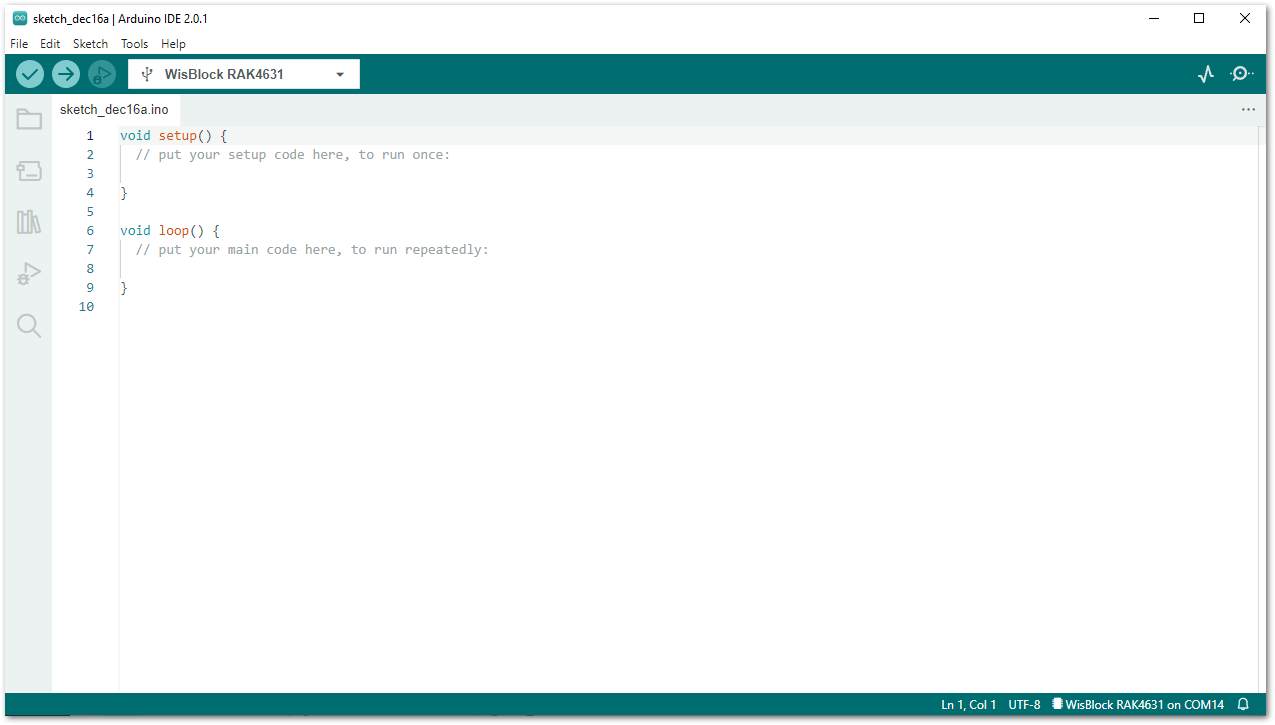Open the Serial Plotter
This screenshot has height=725, width=1275.
pyautogui.click(x=1206, y=74)
